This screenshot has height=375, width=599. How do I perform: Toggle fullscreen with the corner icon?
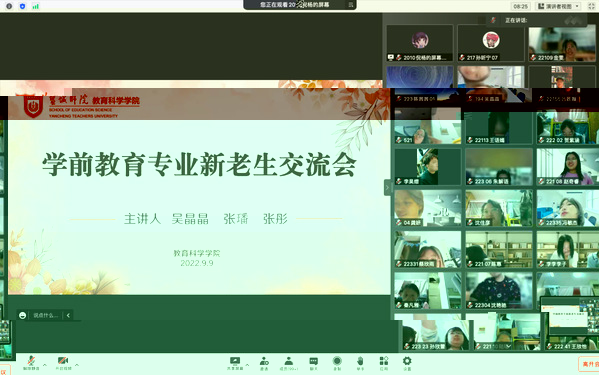coord(591,6)
